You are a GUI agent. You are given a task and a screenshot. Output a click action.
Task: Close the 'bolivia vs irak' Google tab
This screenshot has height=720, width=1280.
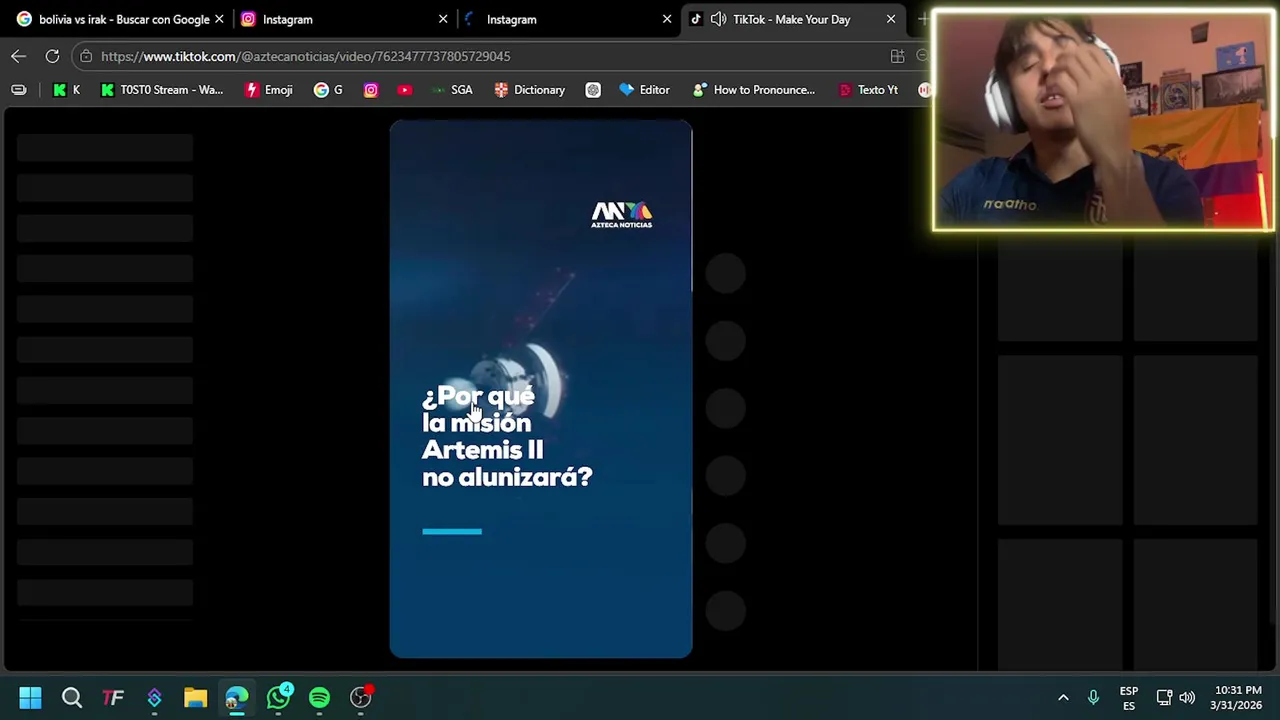(x=219, y=19)
